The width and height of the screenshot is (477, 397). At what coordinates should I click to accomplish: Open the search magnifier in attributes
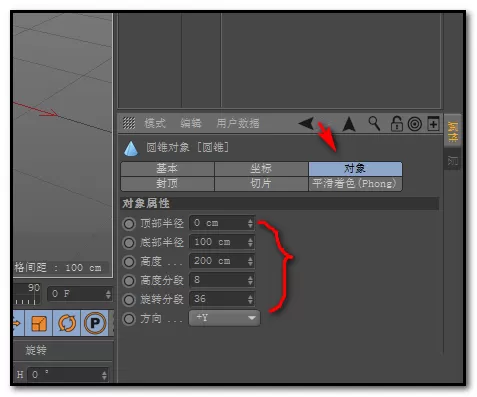374,123
